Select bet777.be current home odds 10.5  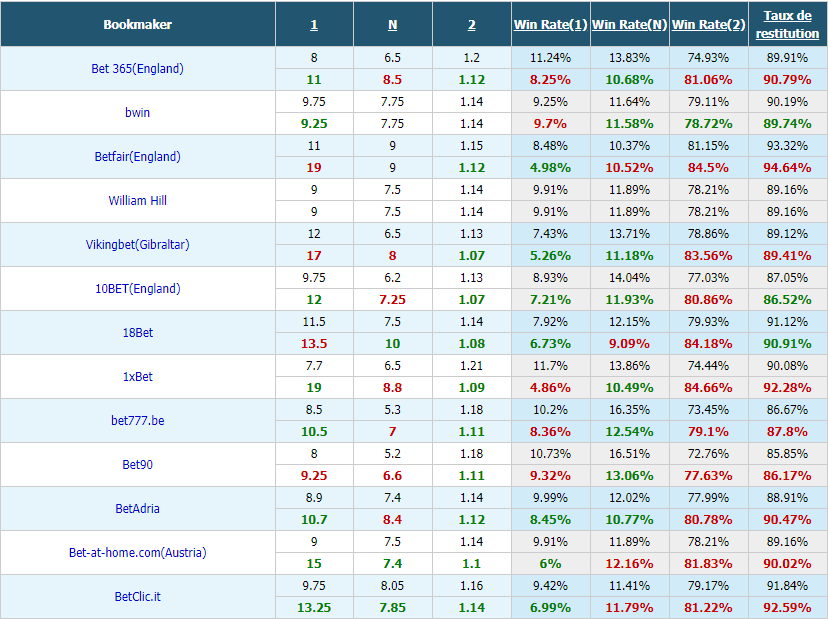[x=314, y=432]
